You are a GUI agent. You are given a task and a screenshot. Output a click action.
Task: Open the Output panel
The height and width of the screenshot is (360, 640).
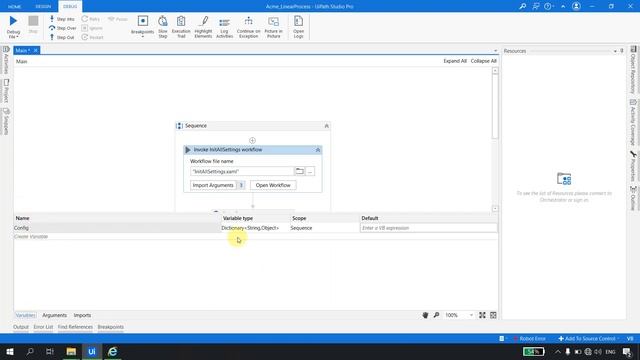point(21,327)
